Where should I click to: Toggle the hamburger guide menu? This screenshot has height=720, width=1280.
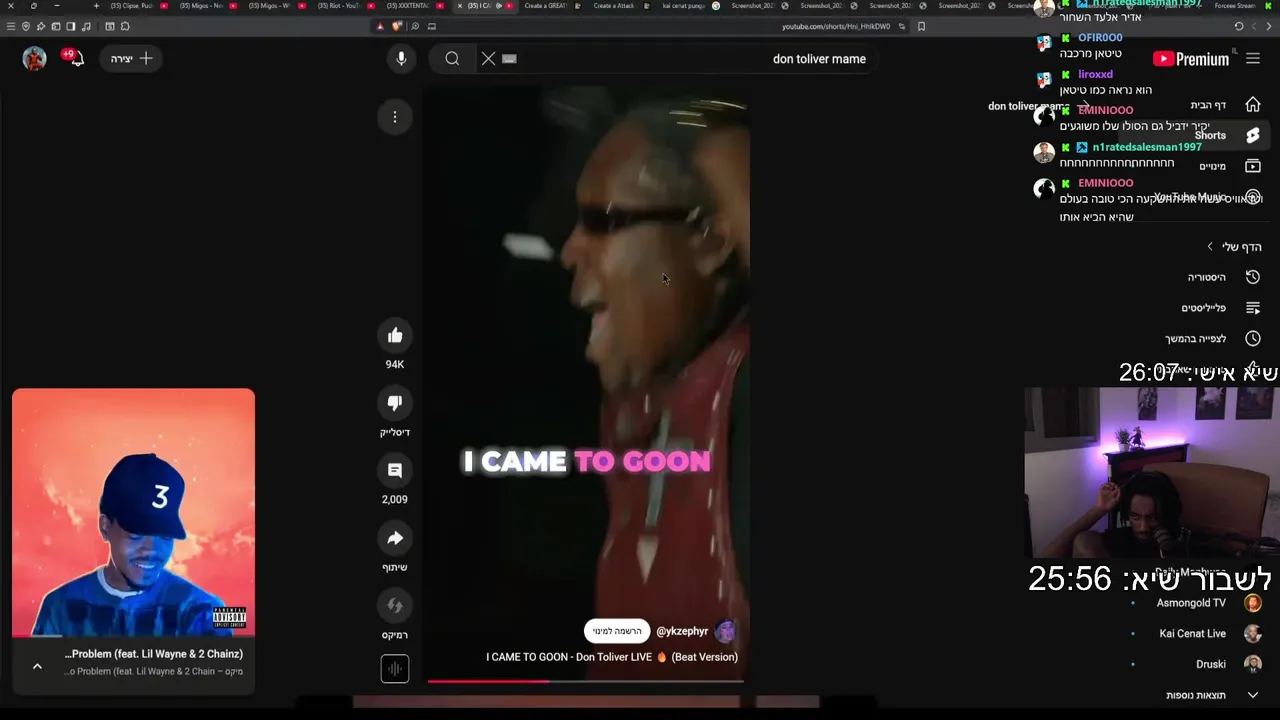1253,59
